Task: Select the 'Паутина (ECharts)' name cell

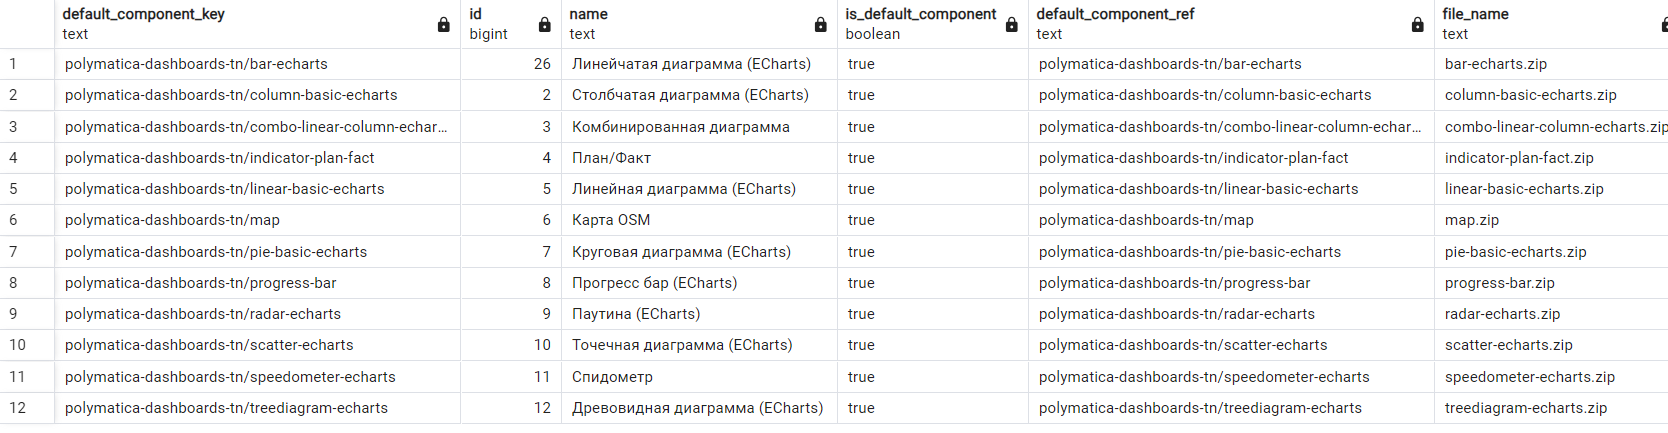Action: pos(636,314)
